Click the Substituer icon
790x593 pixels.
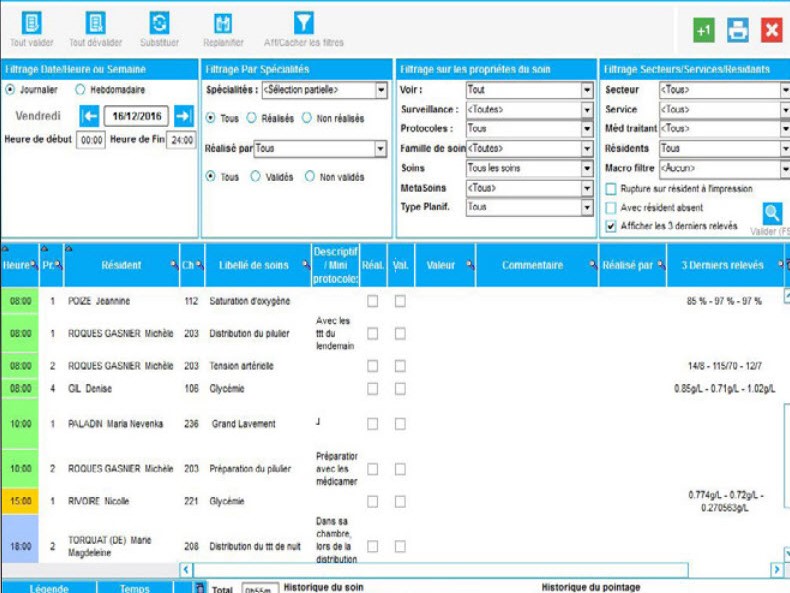click(159, 24)
